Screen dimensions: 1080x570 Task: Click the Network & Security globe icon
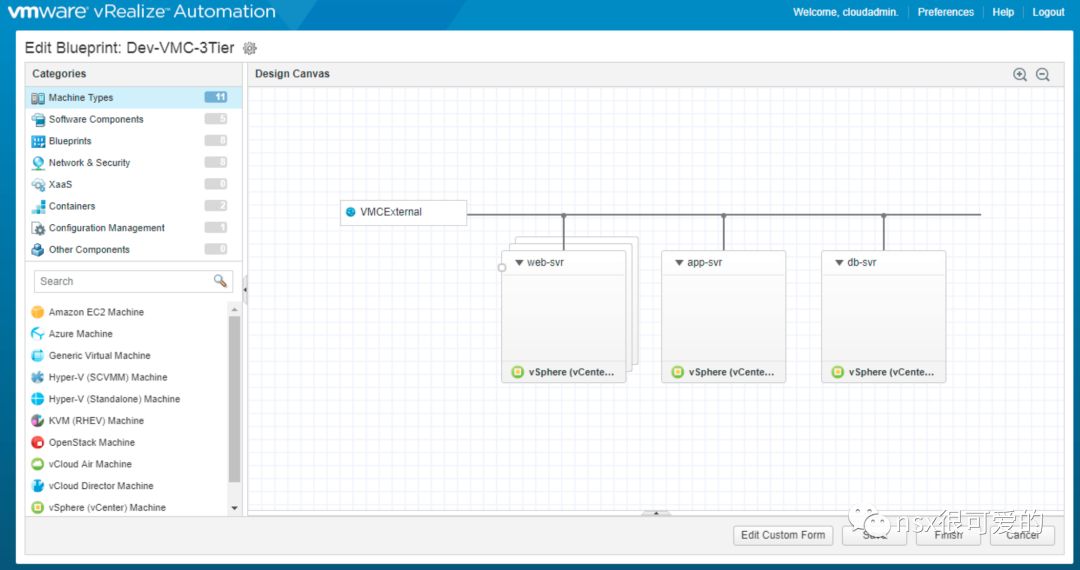pyautogui.click(x=38, y=163)
